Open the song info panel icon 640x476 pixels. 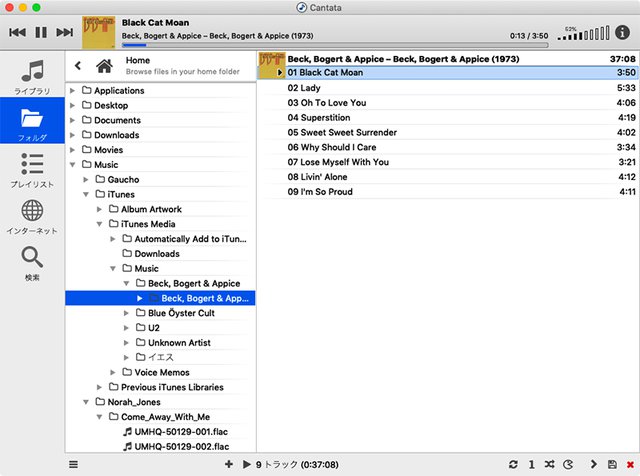point(622,32)
